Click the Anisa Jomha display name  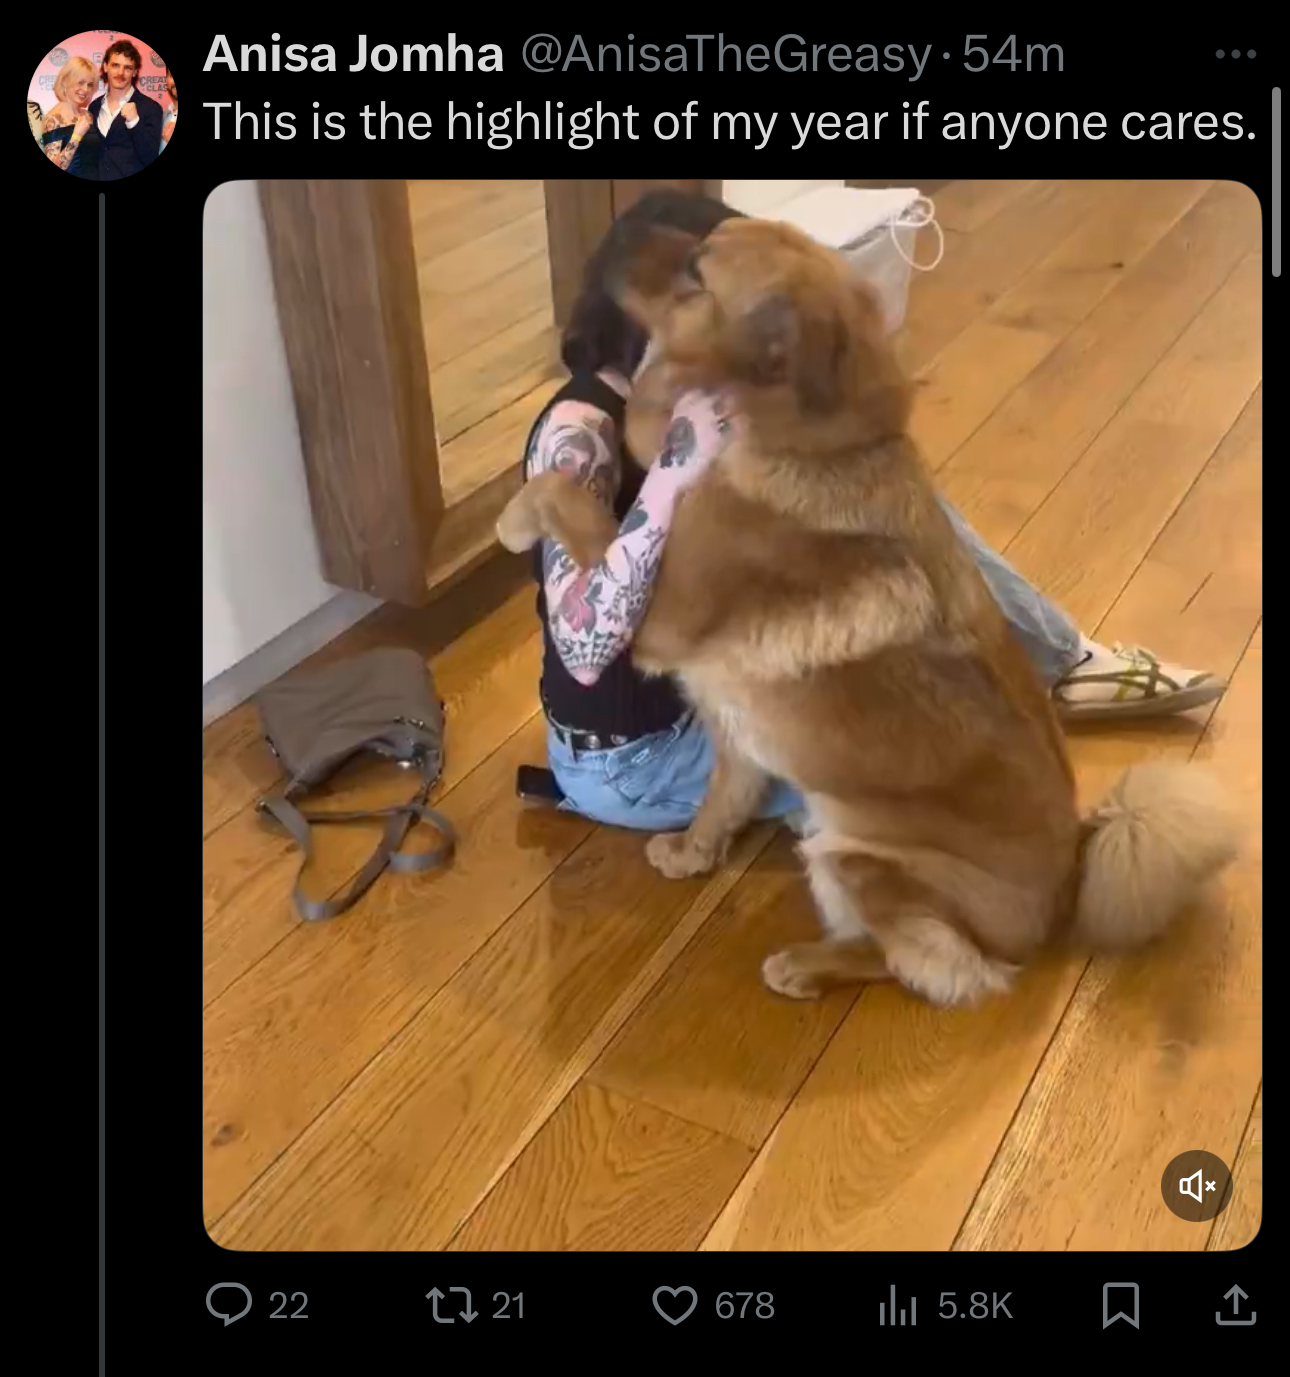tap(353, 54)
